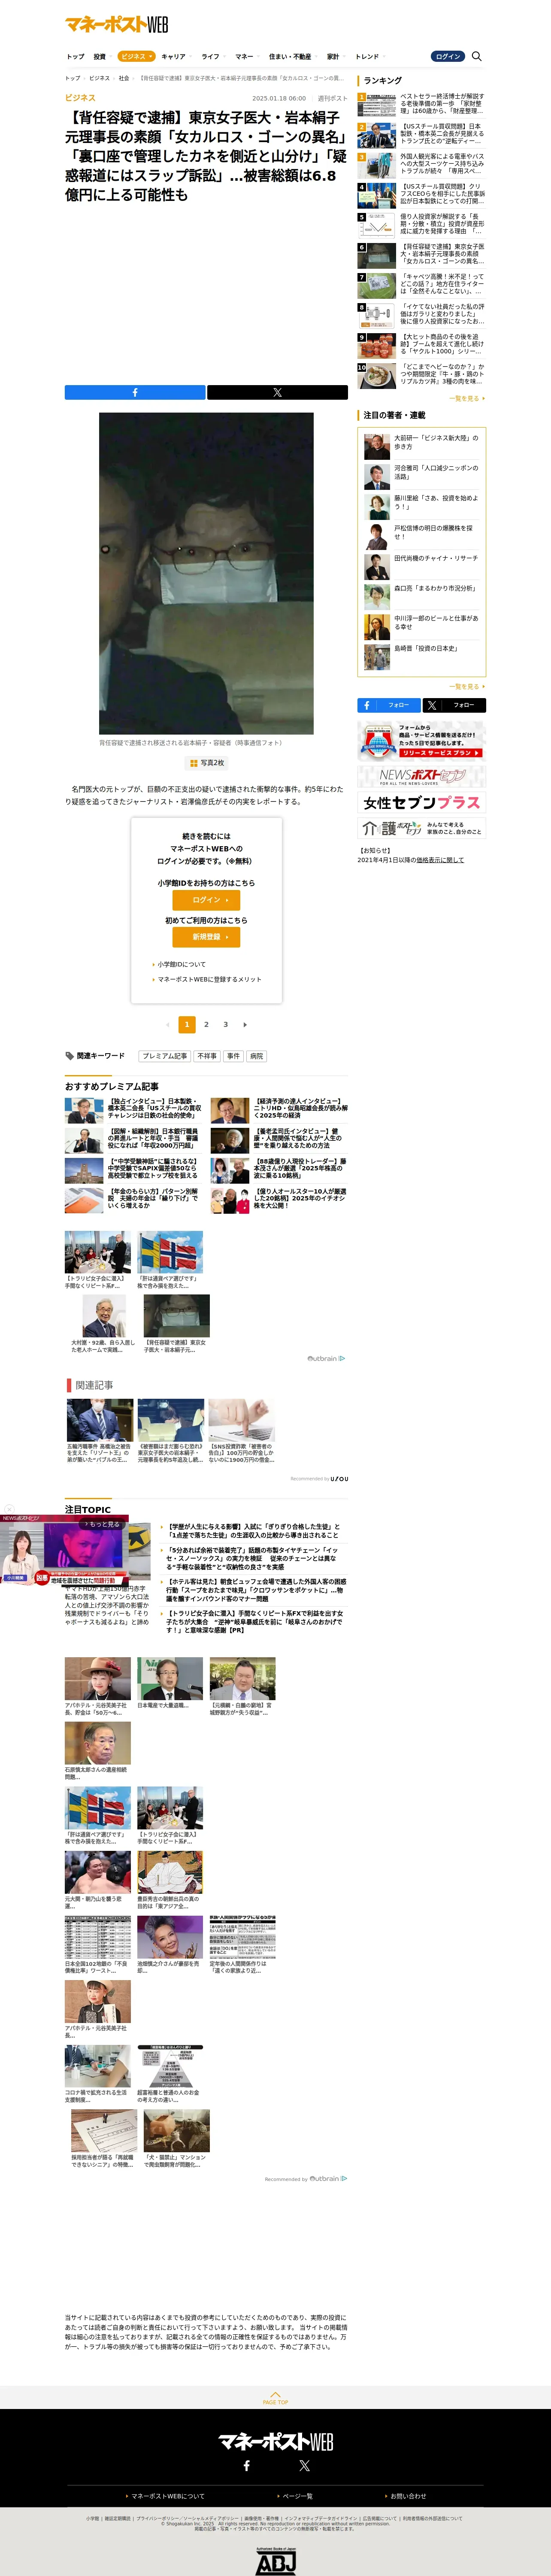551x2576 pixels.
Task: Go to article page 3
Action: 226,1025
